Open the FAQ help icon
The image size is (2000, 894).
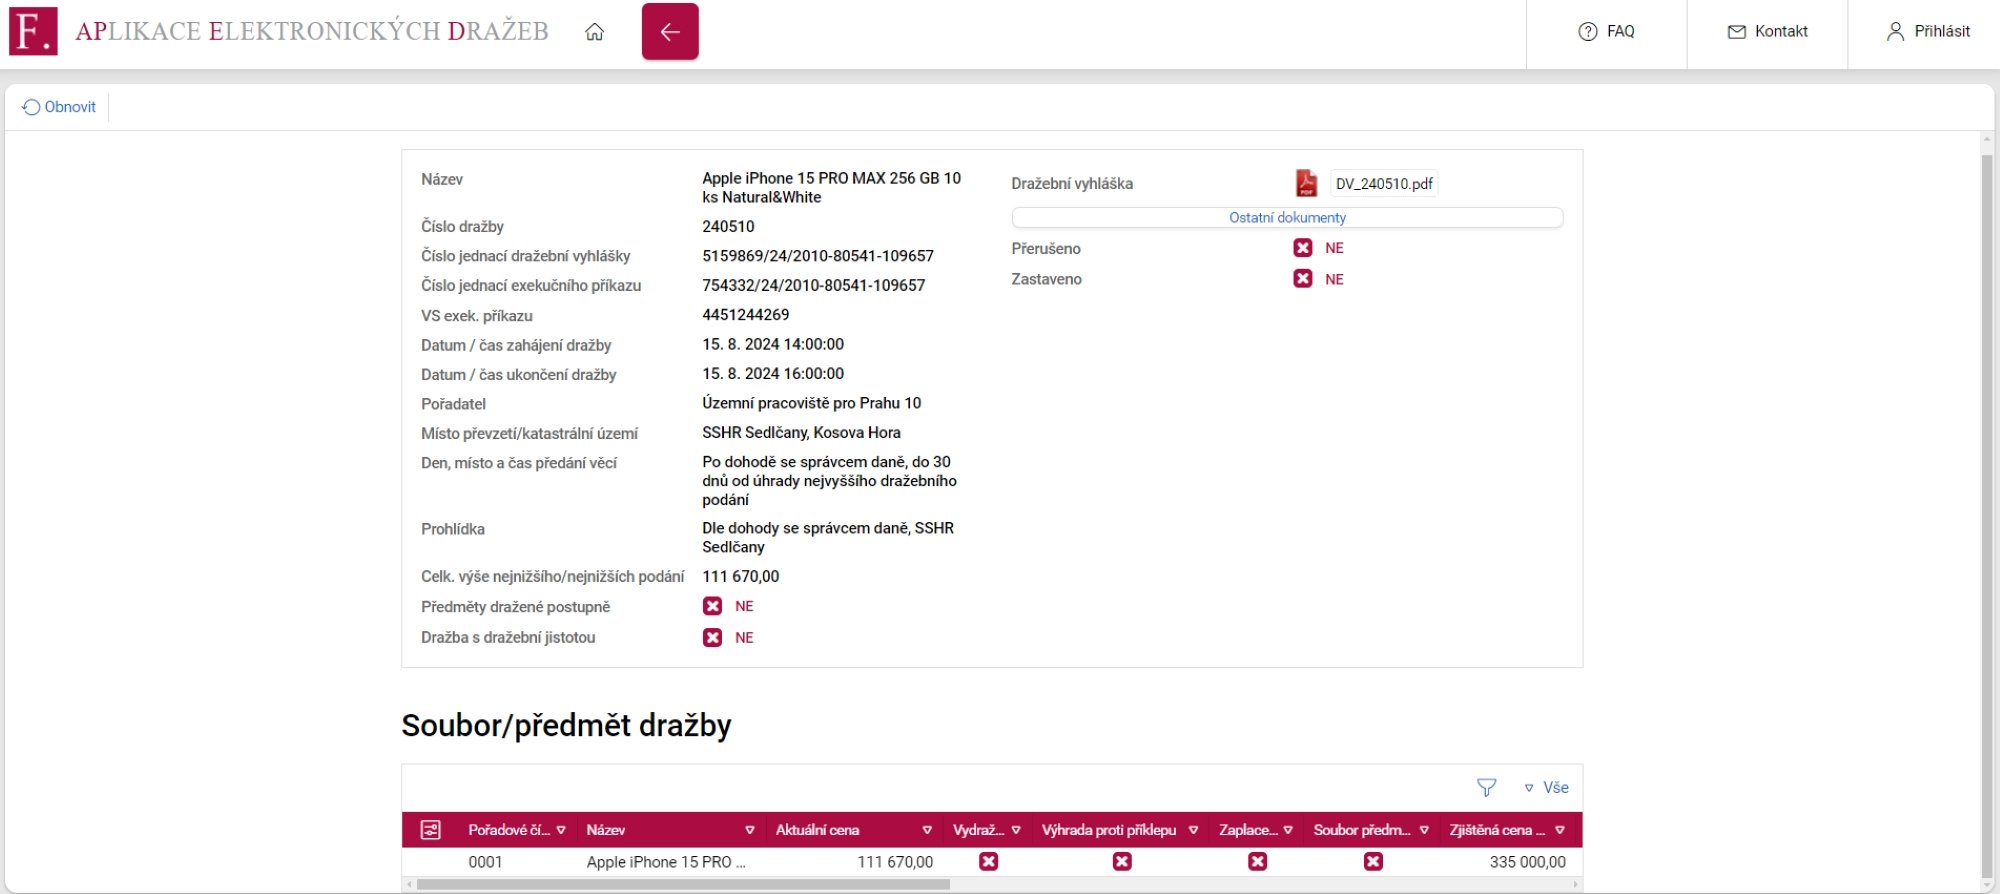pyautogui.click(x=1588, y=32)
